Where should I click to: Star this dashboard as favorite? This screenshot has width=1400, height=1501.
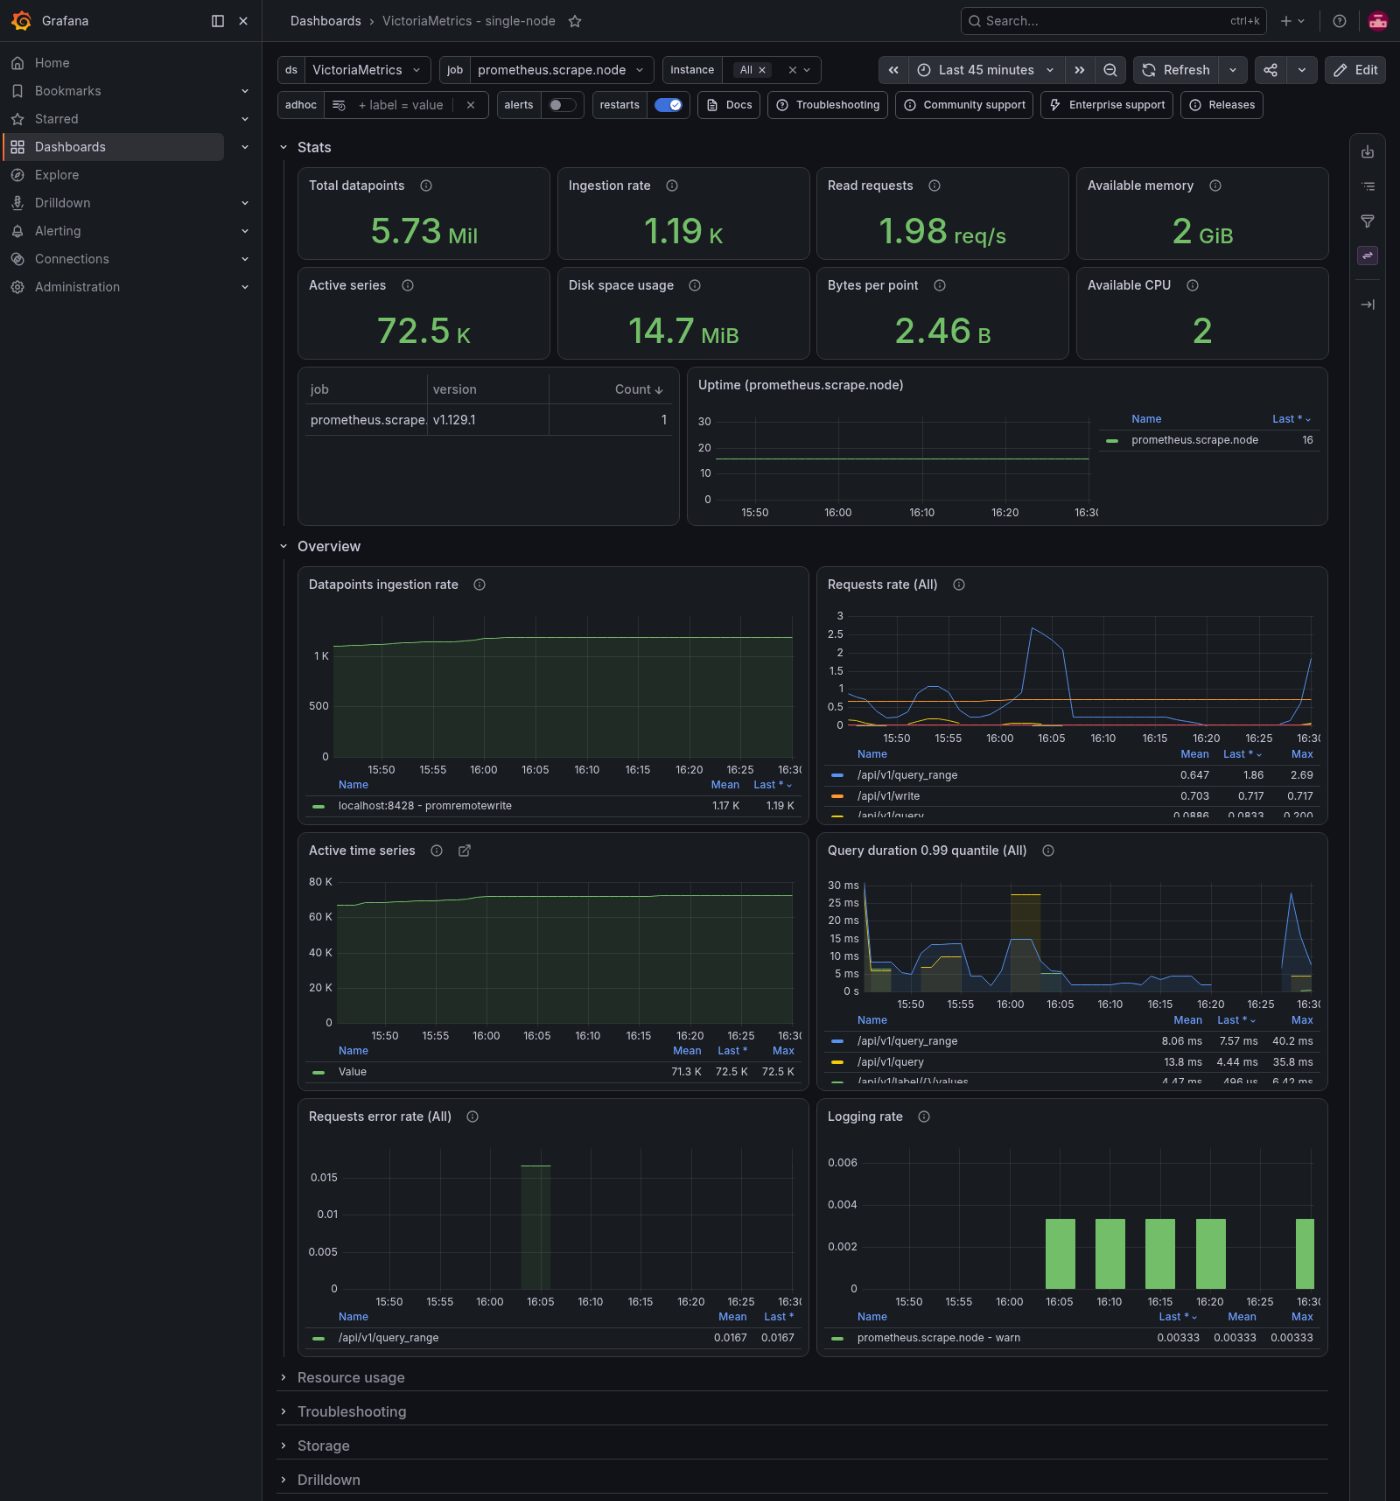[575, 21]
